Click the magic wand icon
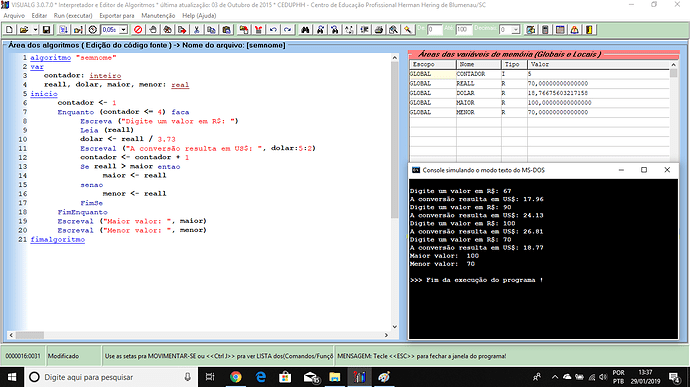 tap(408, 29)
